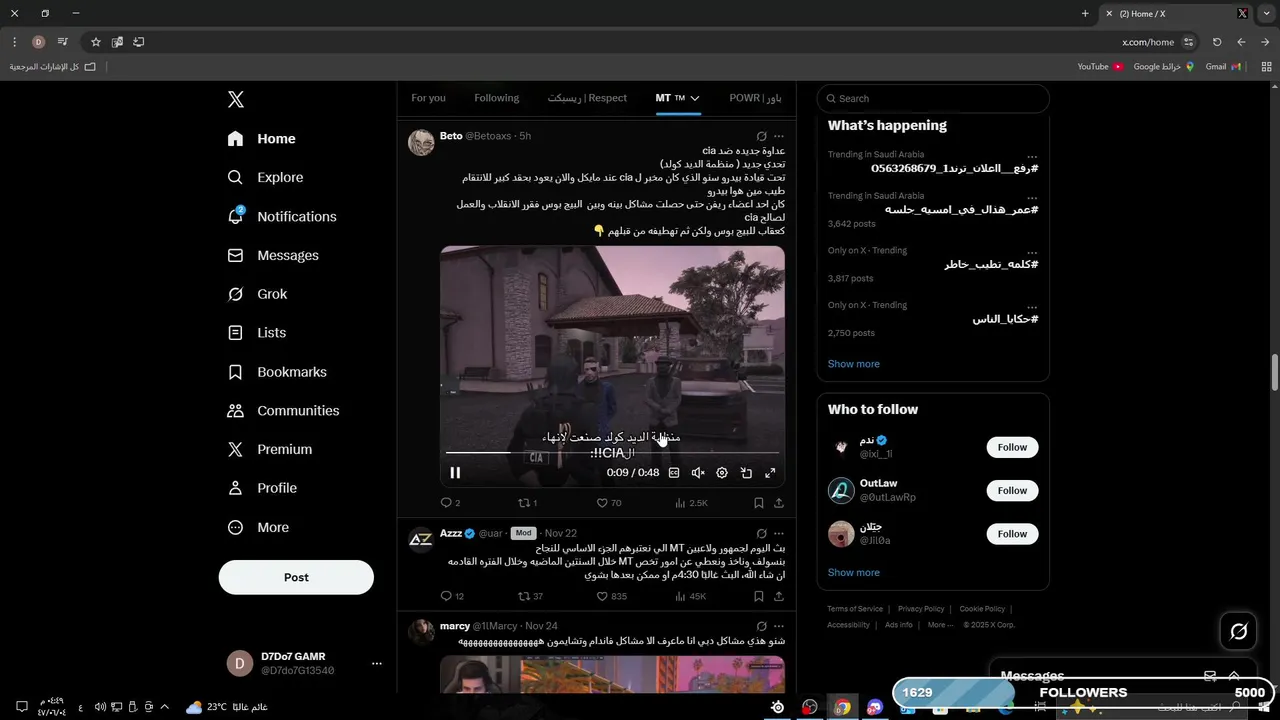Follow the verified @ixi_1l account
Viewport: 1280px width, 720px height.
point(1012,447)
